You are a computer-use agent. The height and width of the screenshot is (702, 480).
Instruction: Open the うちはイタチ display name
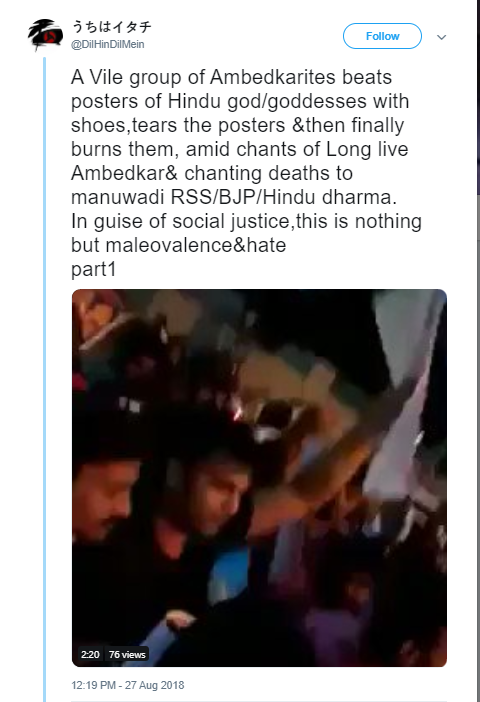point(111,27)
